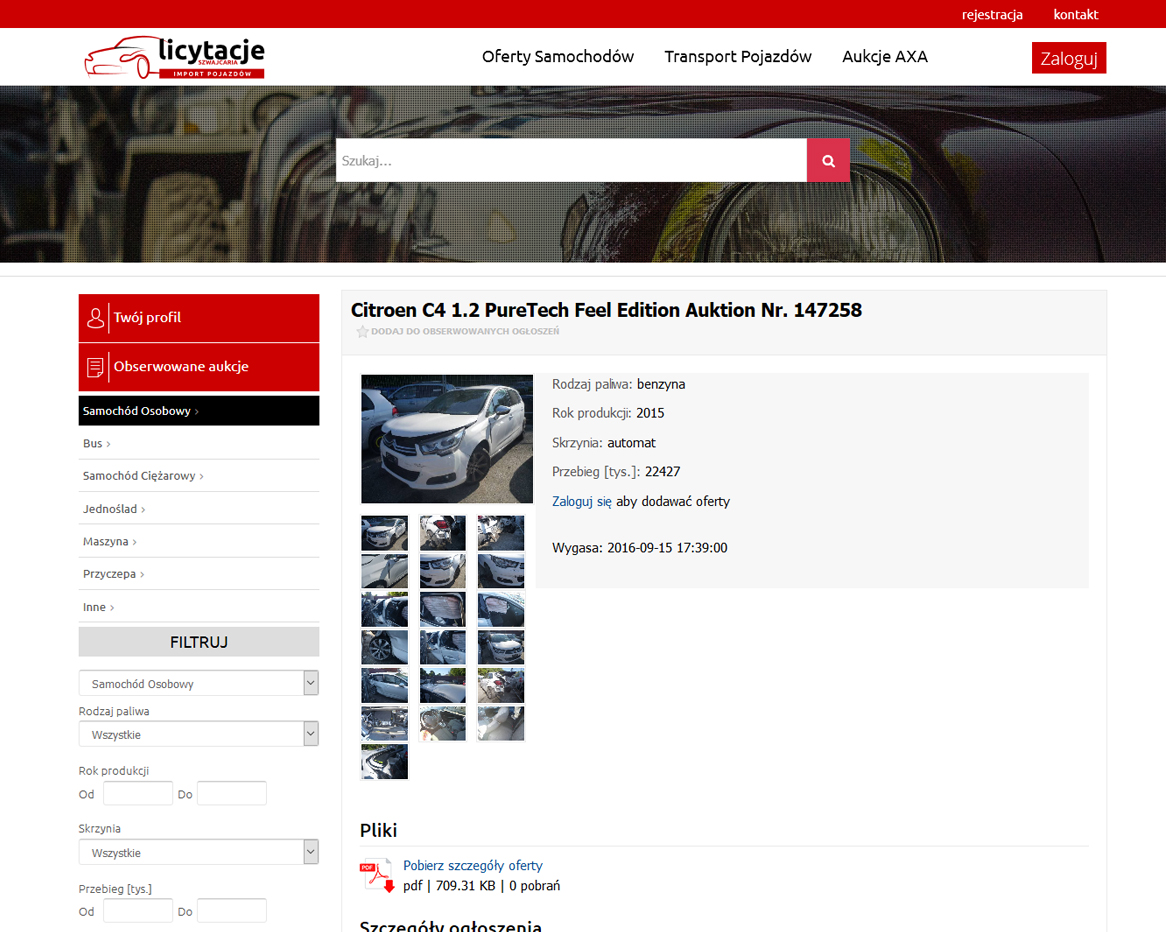This screenshot has width=1166, height=932.
Task: Open middle thumbnail in third gallery row
Action: click(442, 609)
